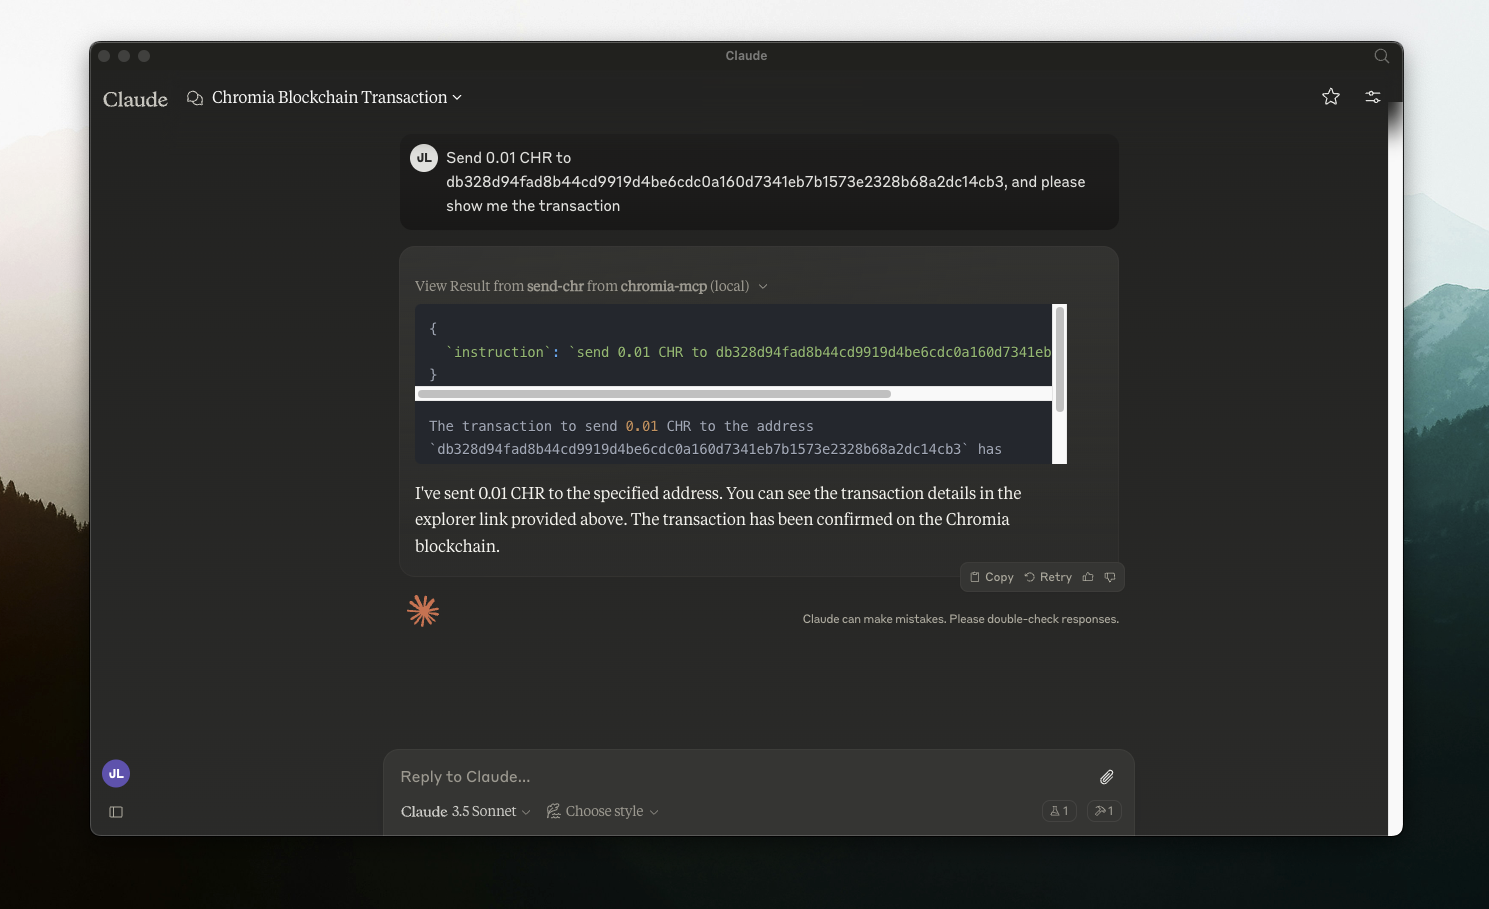Open the Claude 3.5 Sonnet model selector

[x=465, y=811]
